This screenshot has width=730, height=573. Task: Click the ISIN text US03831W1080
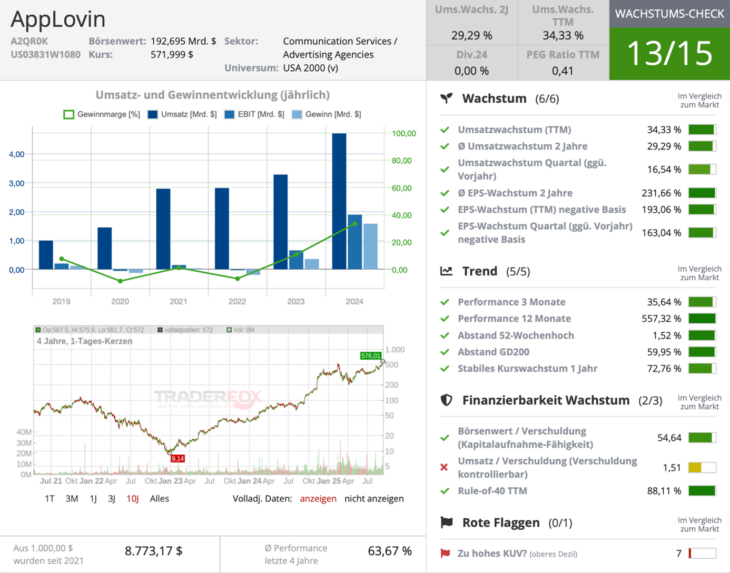[46, 54]
